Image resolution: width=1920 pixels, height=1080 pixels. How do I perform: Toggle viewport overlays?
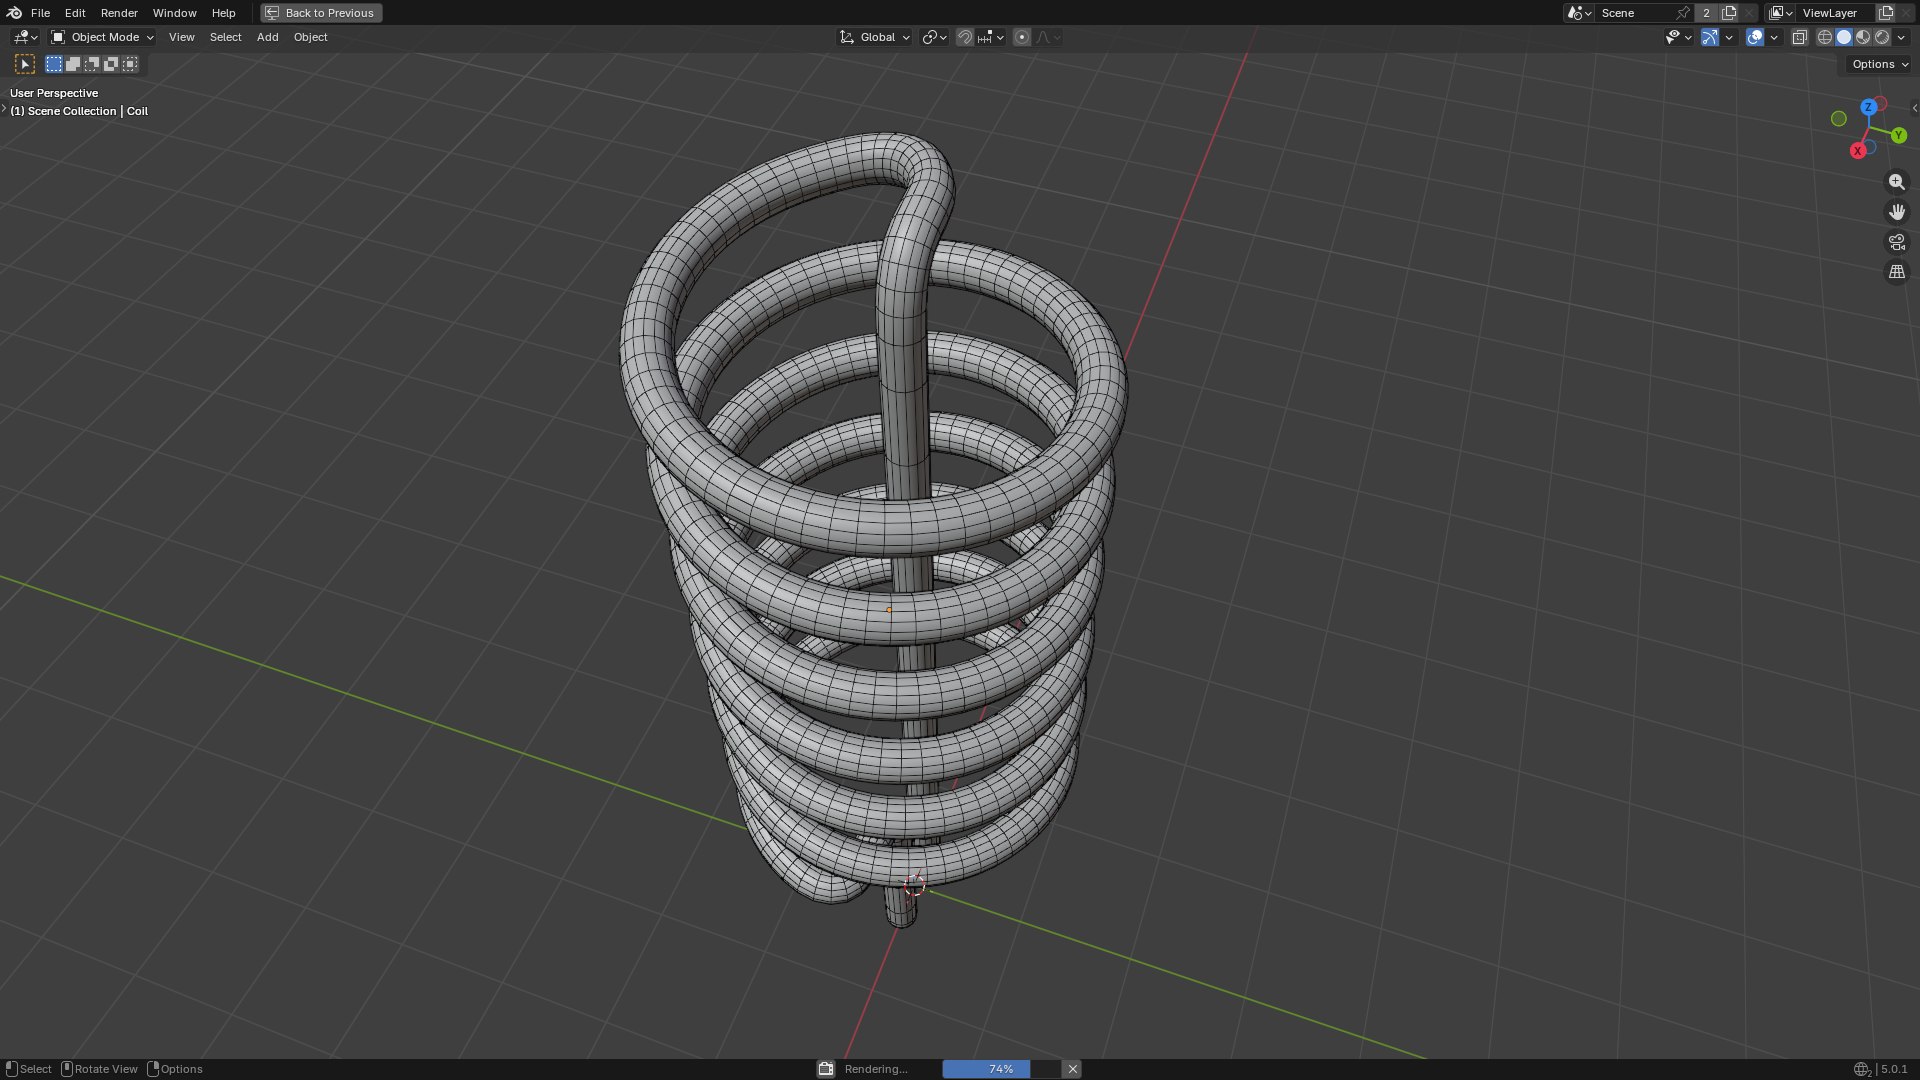pos(1755,37)
